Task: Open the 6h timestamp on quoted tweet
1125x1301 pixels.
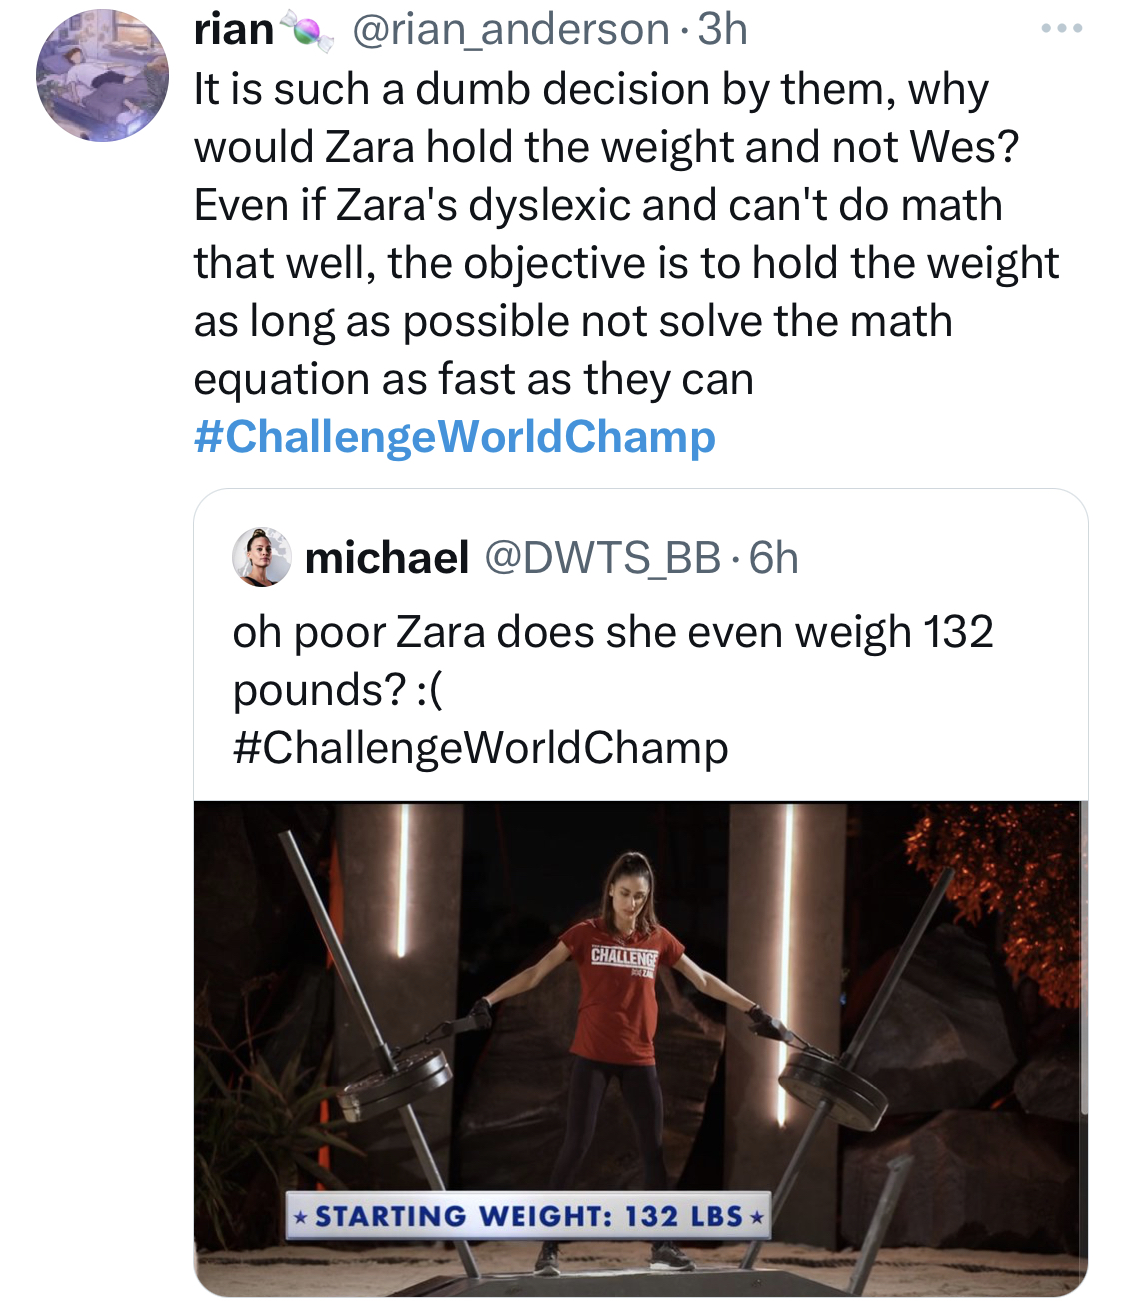Action: (774, 558)
